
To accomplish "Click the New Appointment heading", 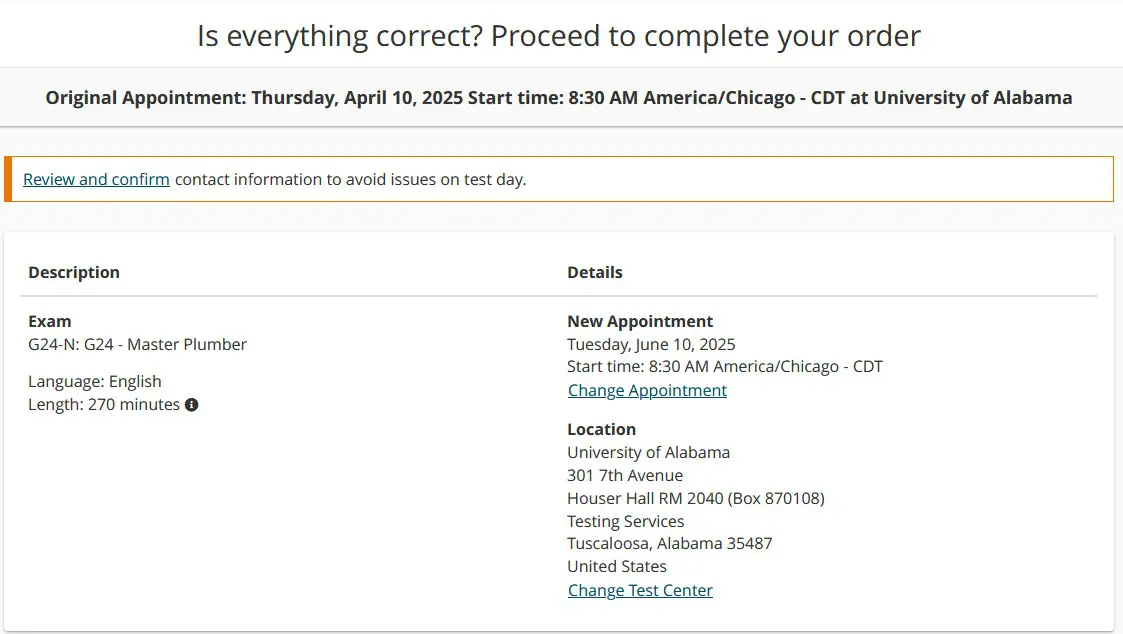I will point(640,321).
